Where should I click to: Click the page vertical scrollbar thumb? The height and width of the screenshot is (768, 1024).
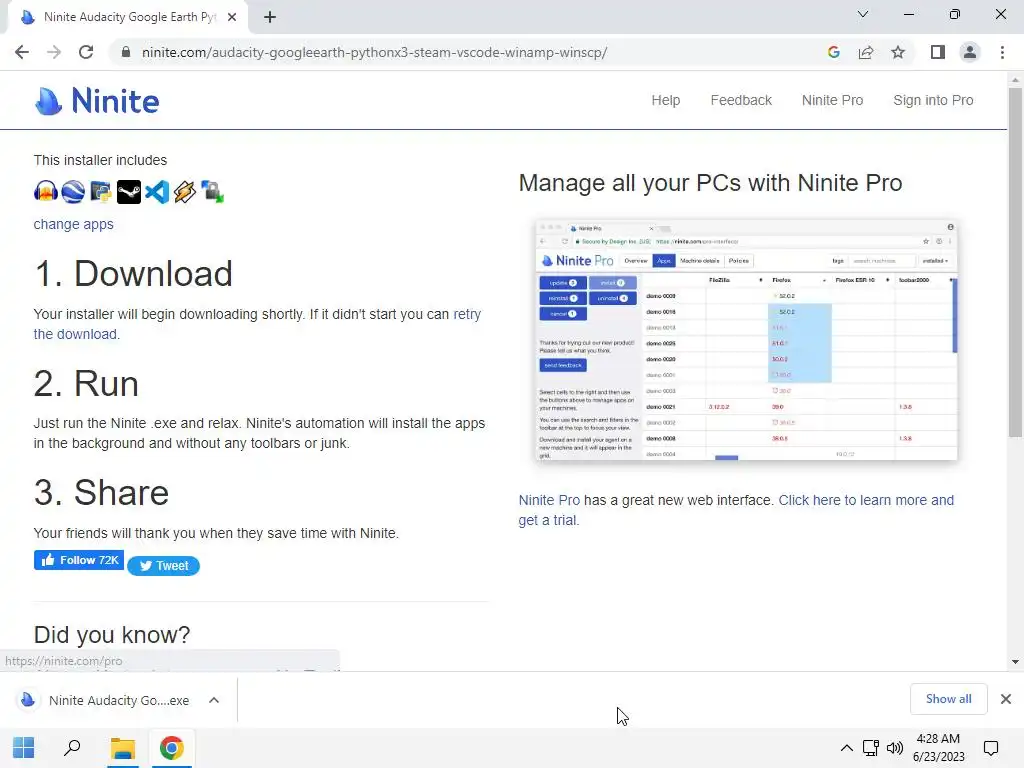click(1015, 263)
